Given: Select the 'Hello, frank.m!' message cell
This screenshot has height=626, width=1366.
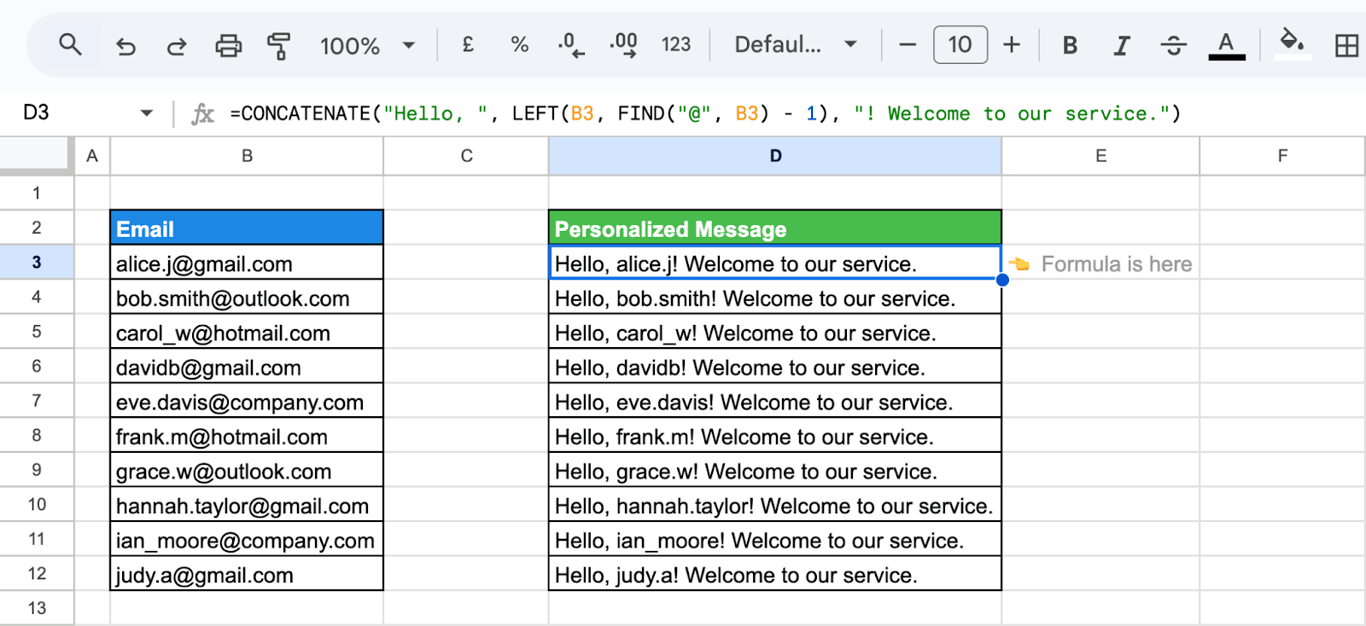Looking at the screenshot, I should coord(775,435).
